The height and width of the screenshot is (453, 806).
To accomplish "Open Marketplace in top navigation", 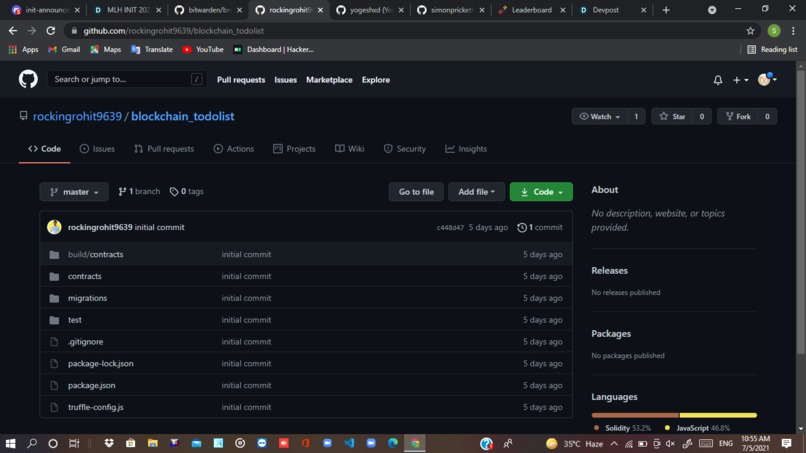I will (x=329, y=80).
